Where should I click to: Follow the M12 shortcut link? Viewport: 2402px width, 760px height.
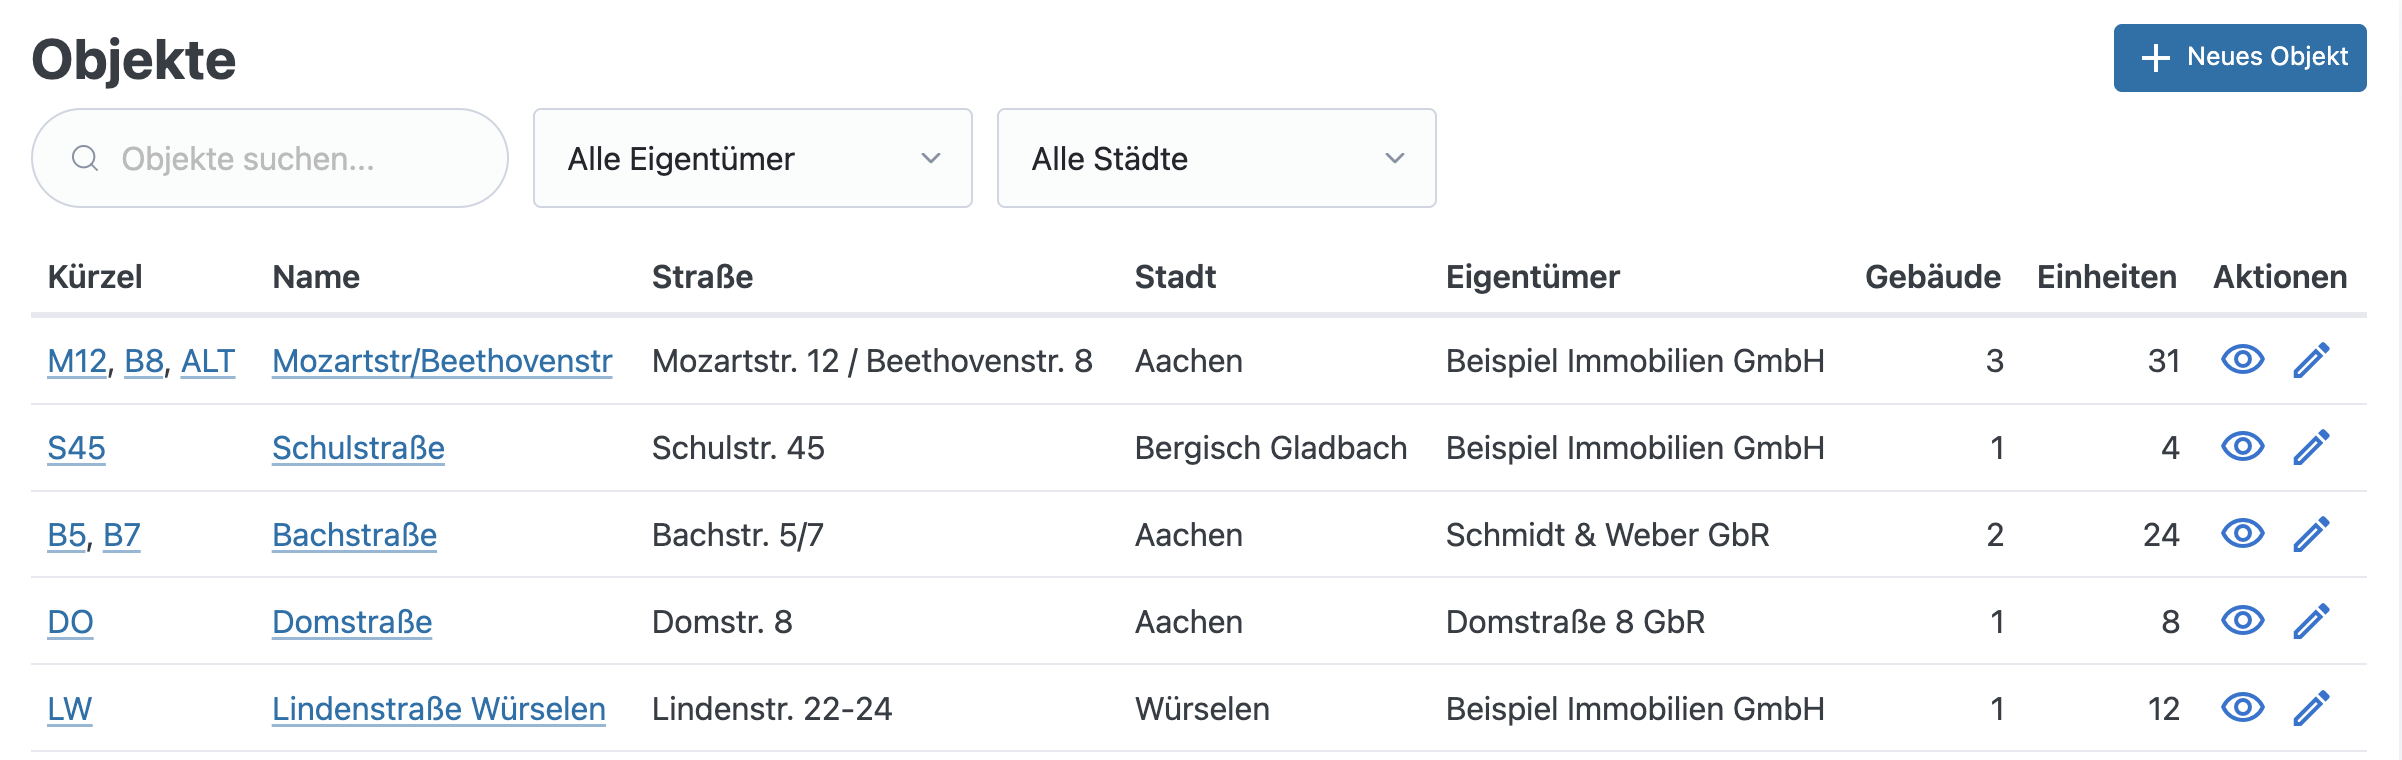77,360
